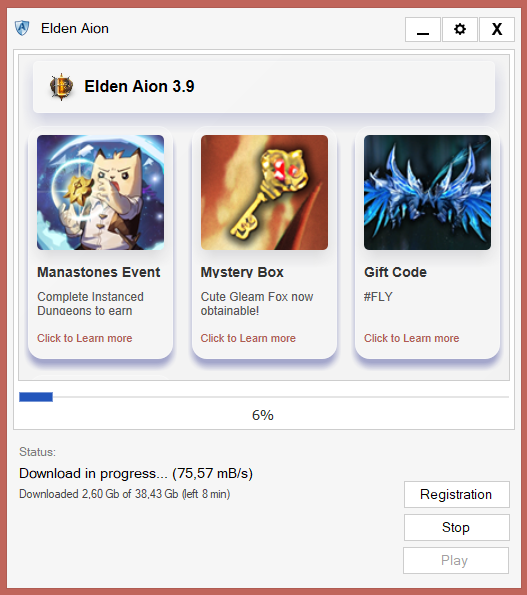The width and height of the screenshot is (527, 595).
Task: Open the Registration button
Action: pos(457,494)
